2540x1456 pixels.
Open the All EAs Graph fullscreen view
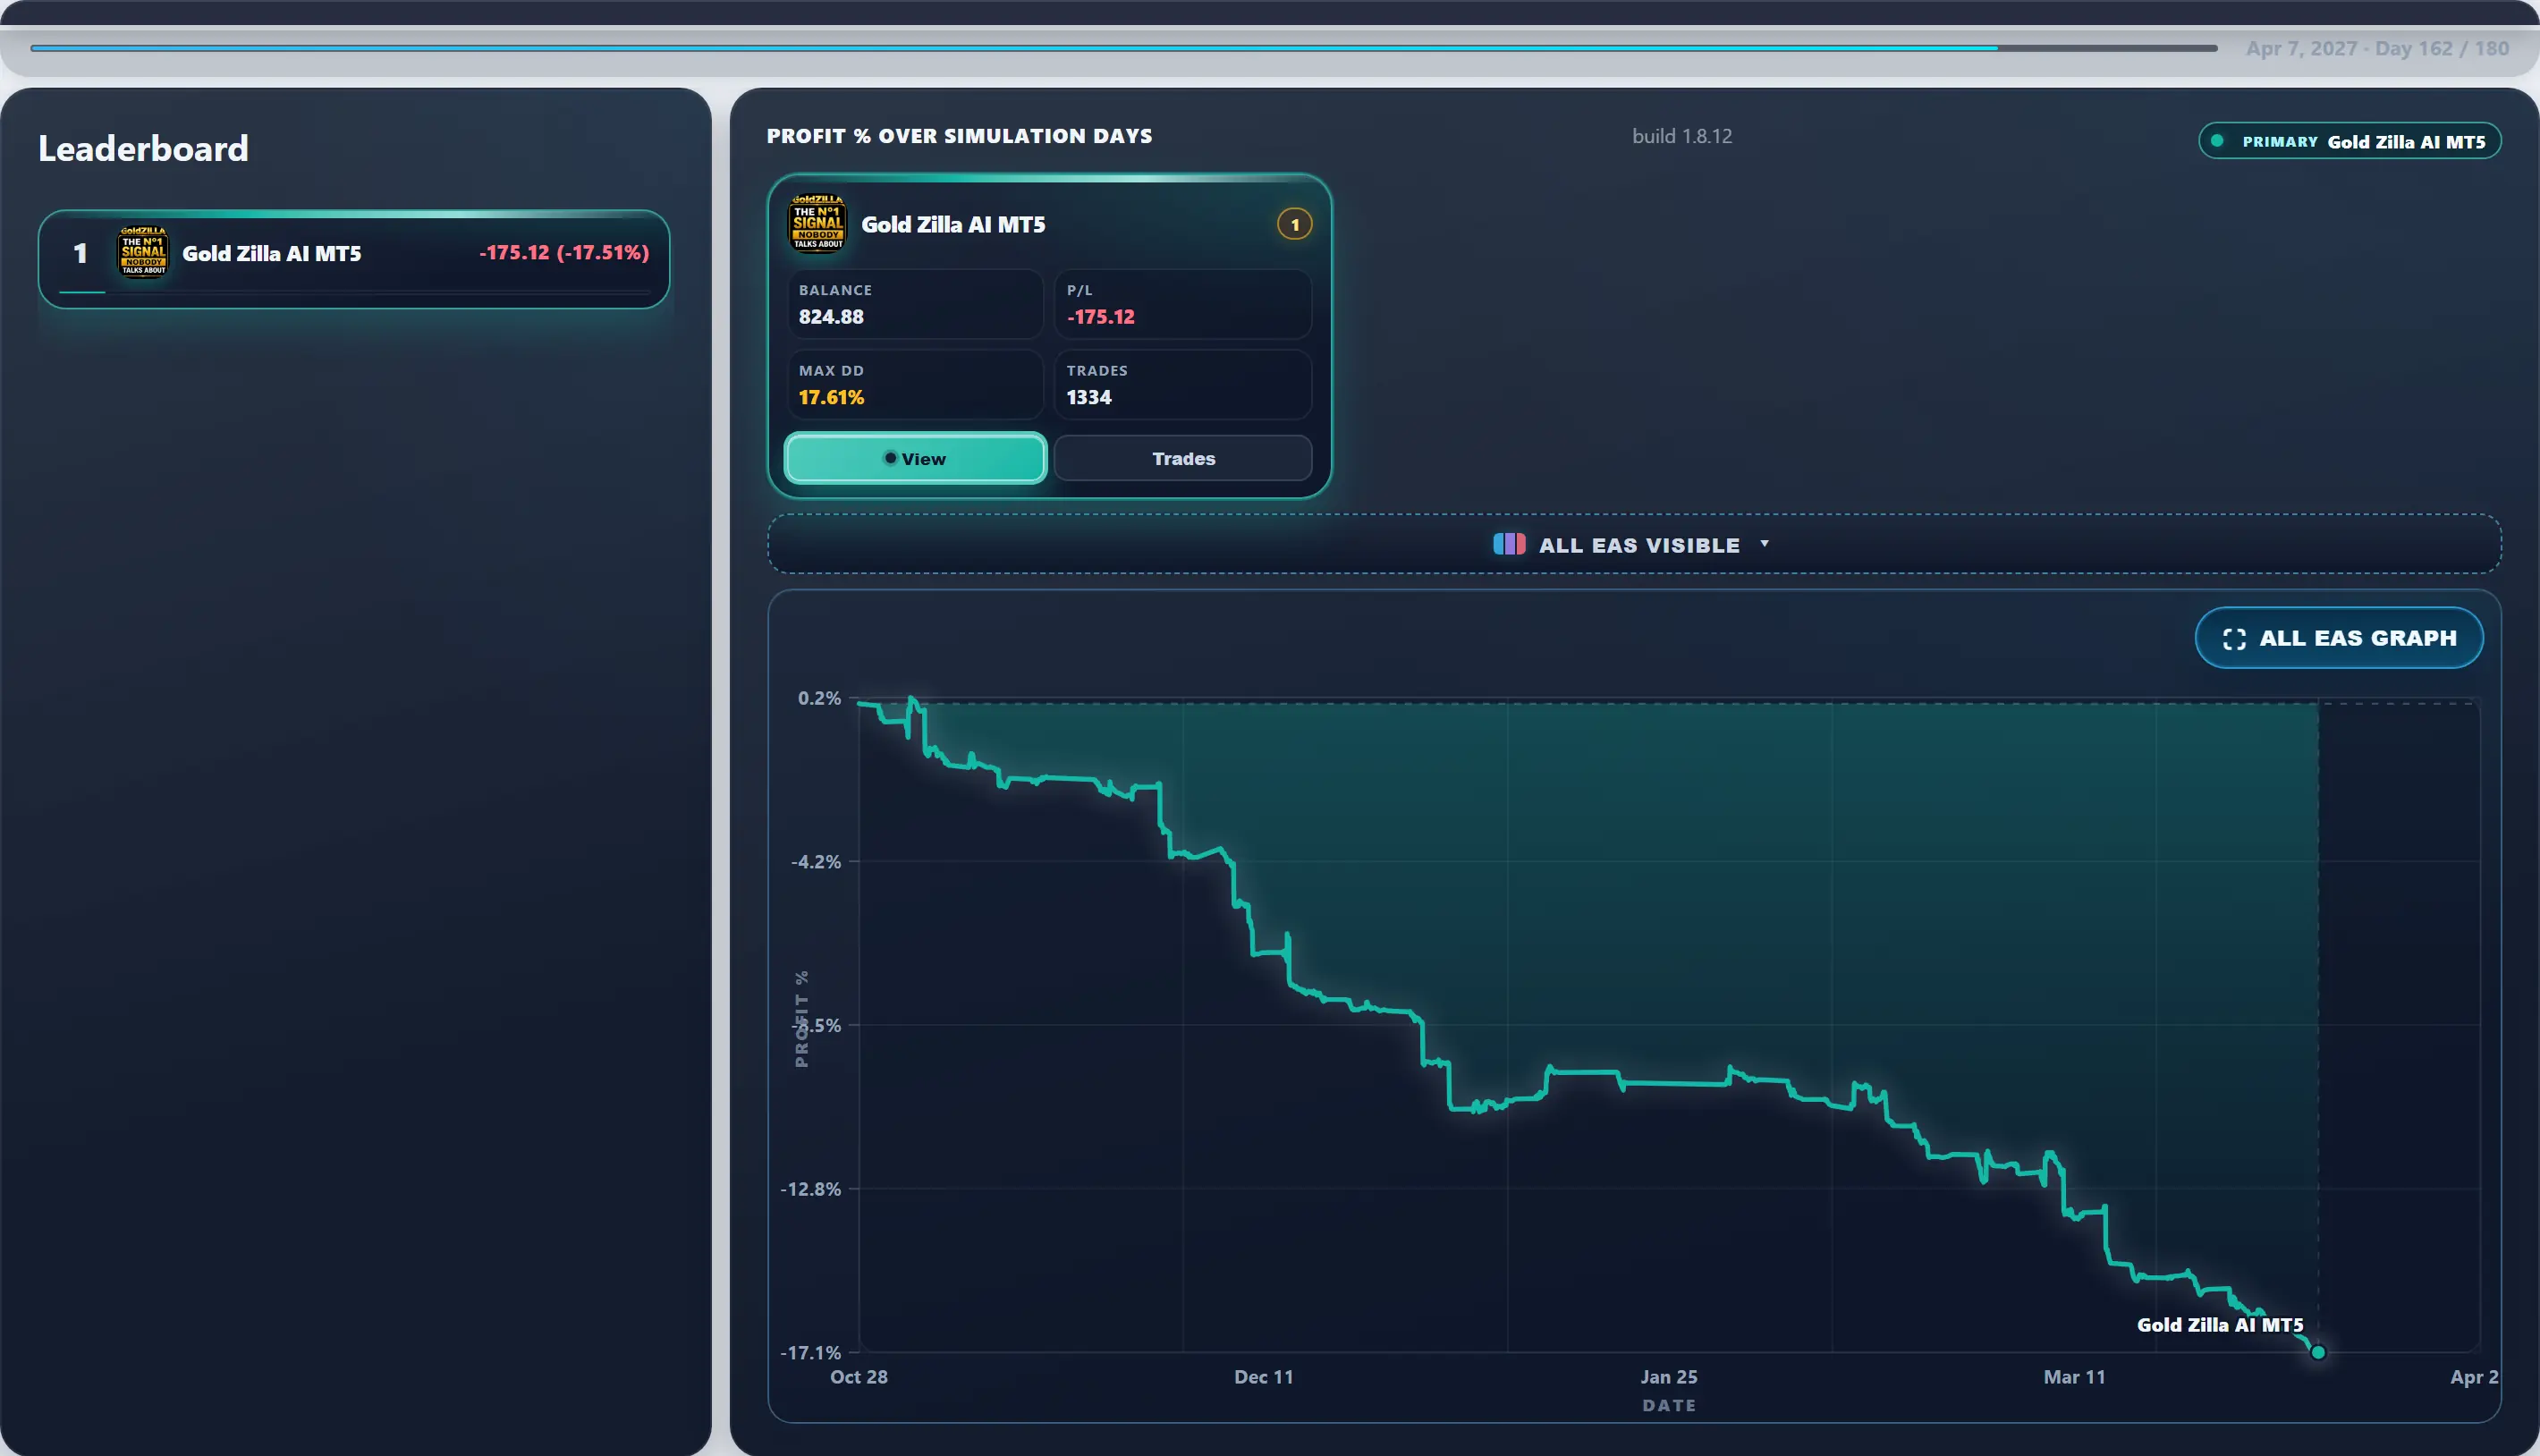(2339, 638)
